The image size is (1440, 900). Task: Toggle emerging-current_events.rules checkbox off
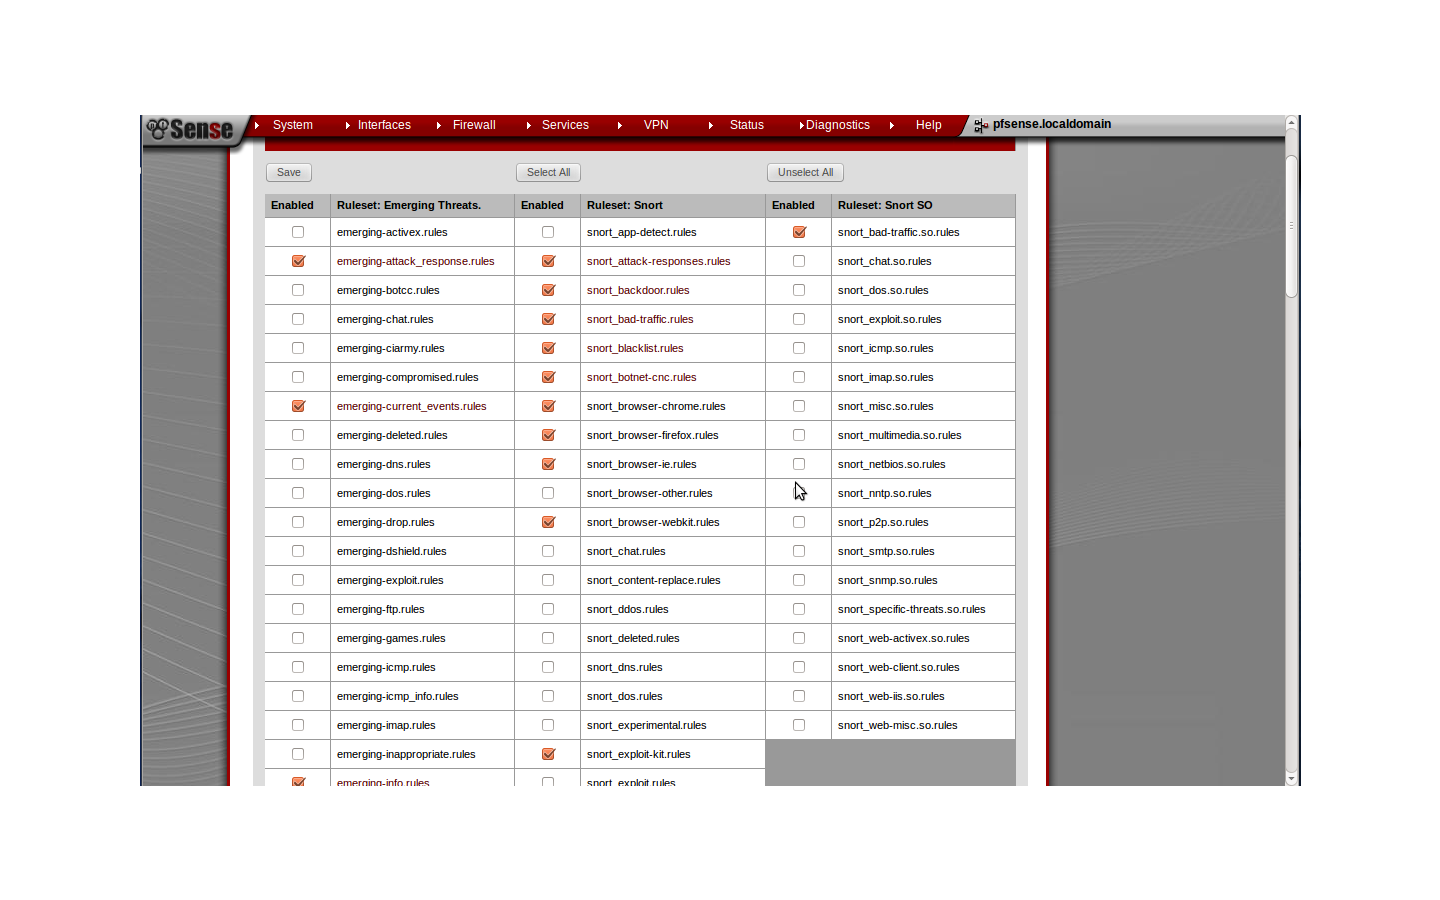(298, 406)
